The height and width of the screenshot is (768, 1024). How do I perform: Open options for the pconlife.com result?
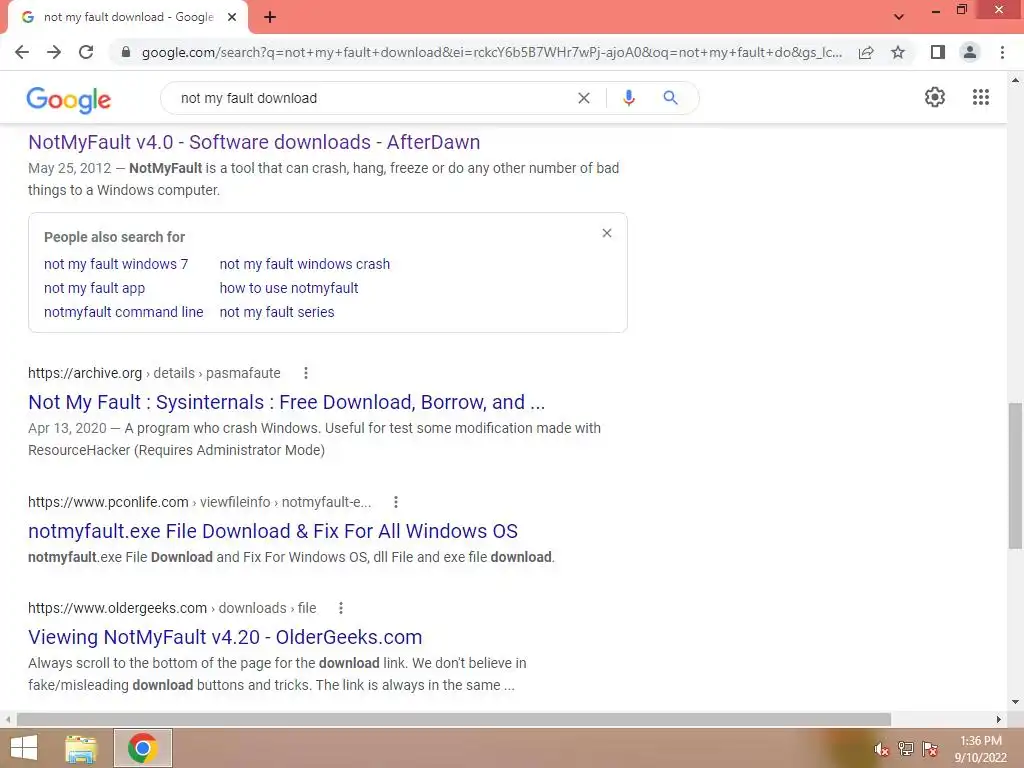click(x=396, y=502)
